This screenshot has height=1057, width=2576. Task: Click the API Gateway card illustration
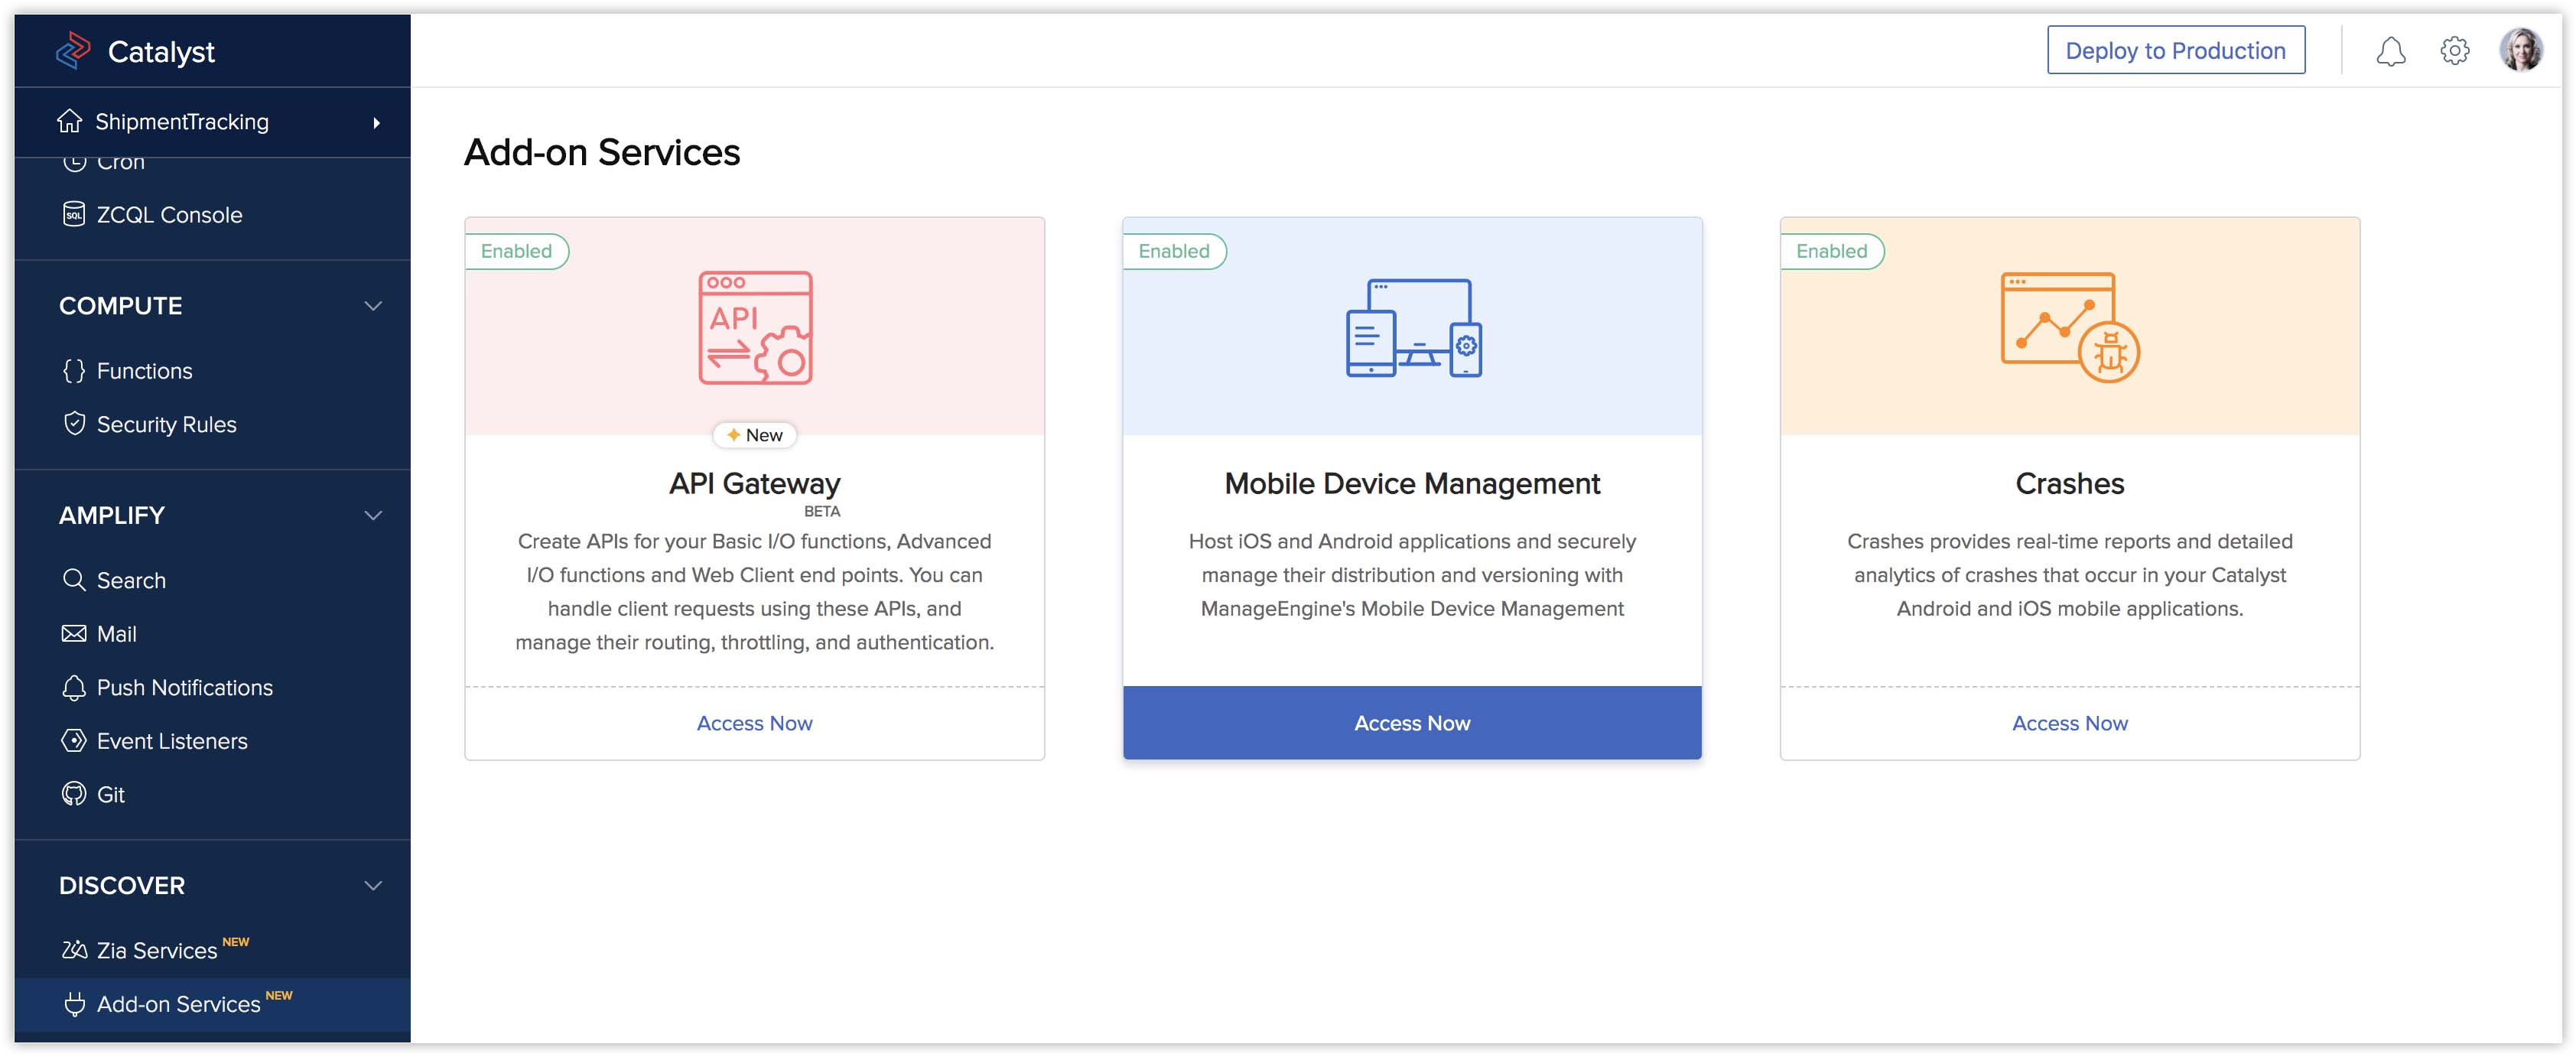[755, 328]
